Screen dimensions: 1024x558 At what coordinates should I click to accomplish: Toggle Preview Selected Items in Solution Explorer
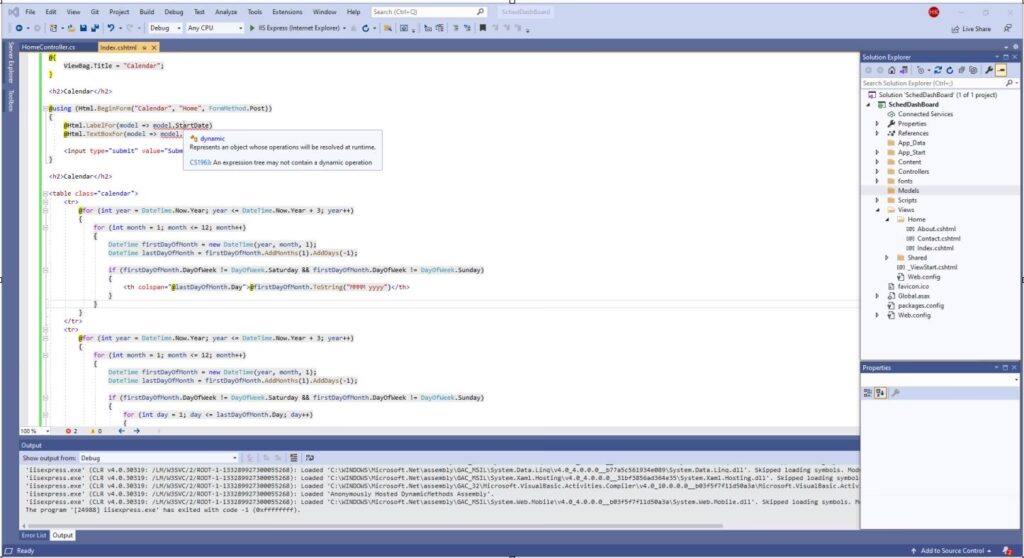tap(1001, 70)
